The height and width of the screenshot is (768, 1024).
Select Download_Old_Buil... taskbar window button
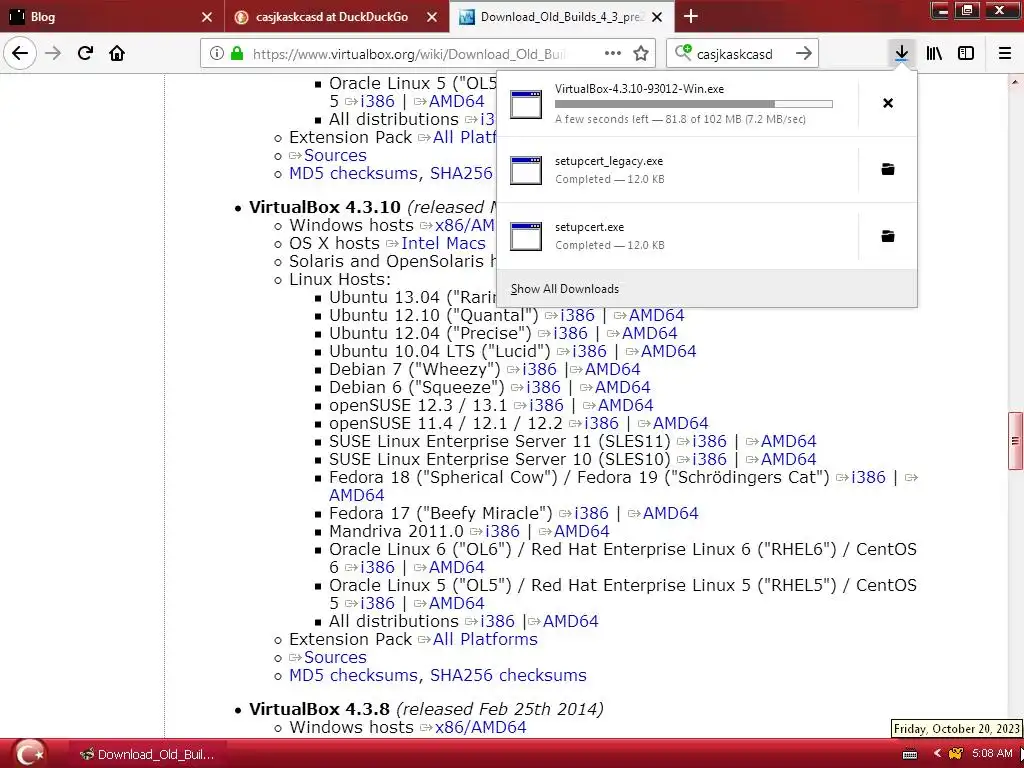point(148,754)
